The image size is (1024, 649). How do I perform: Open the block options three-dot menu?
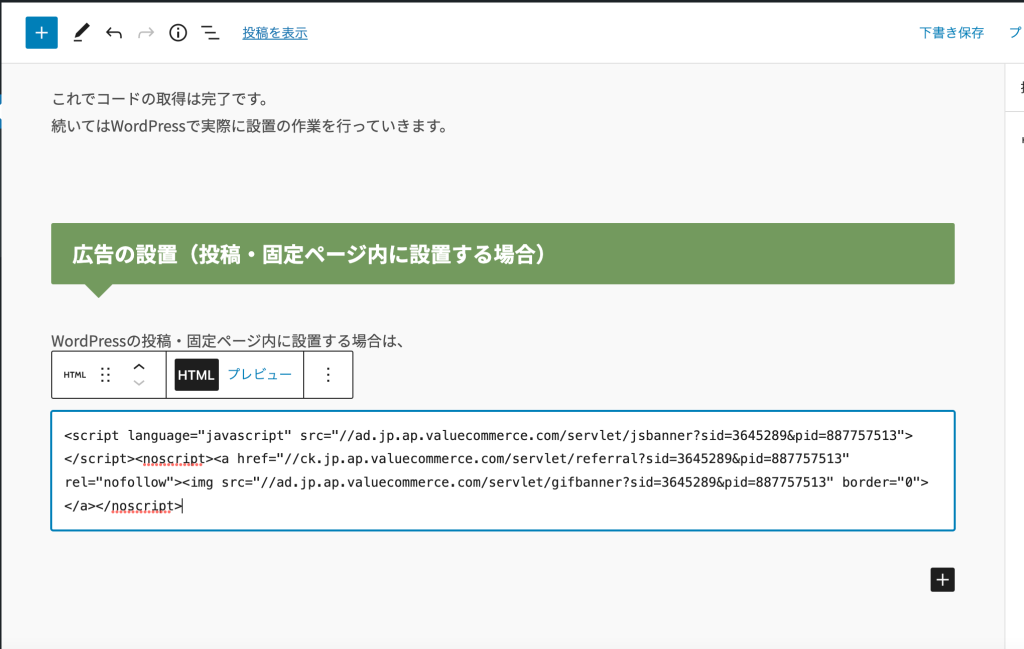(328, 375)
